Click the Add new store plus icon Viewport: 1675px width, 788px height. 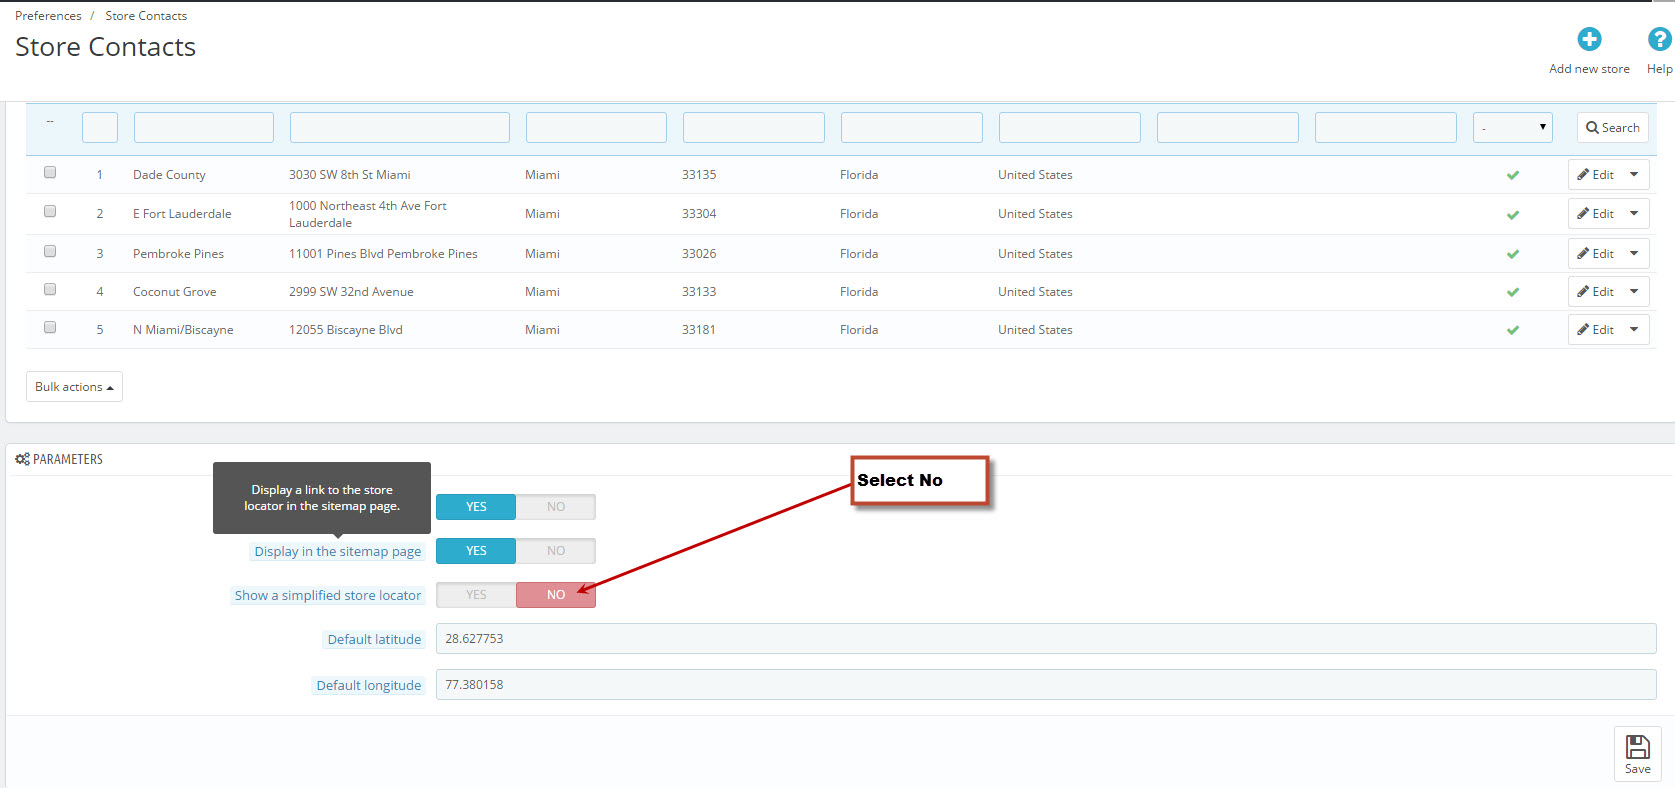(x=1589, y=39)
